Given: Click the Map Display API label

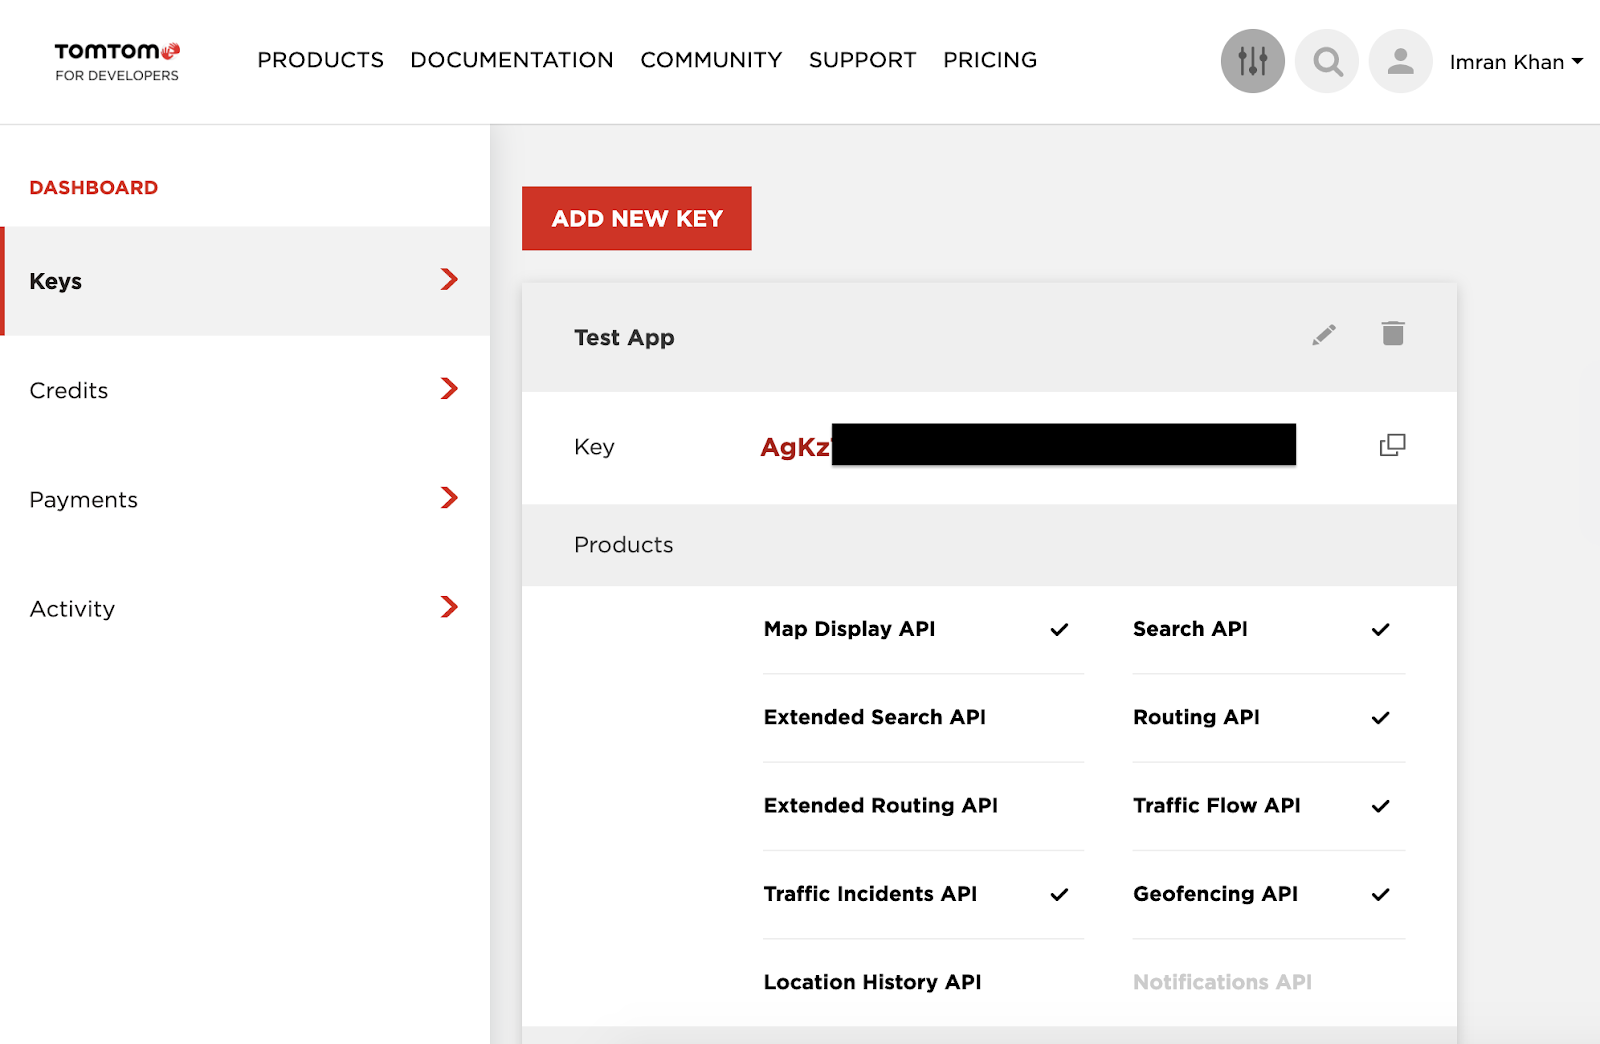Looking at the screenshot, I should point(850,629).
